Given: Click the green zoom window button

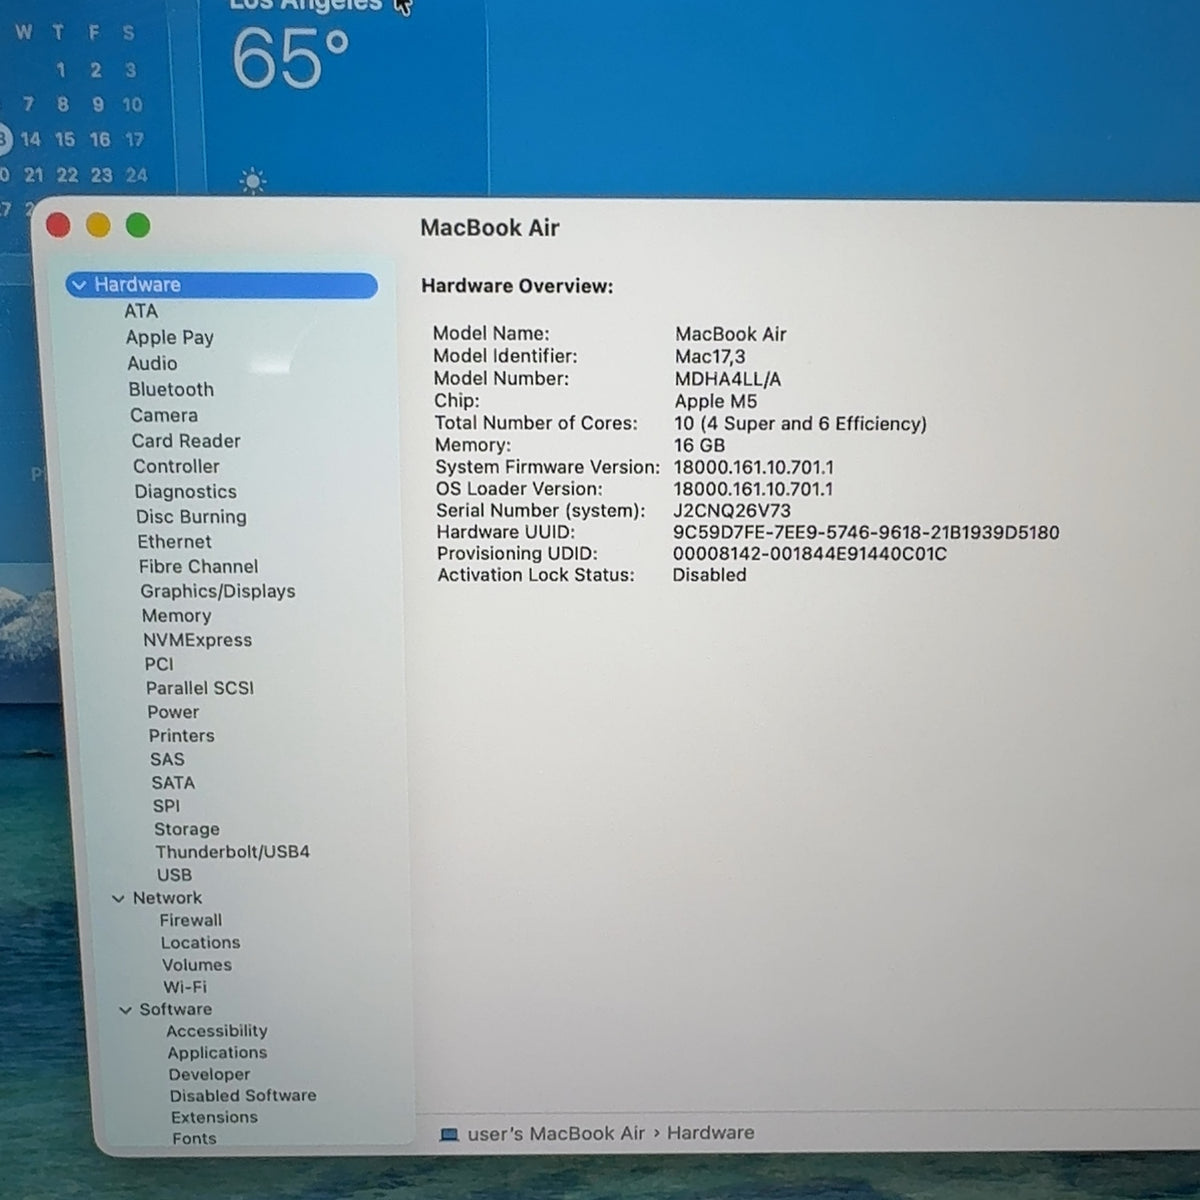Looking at the screenshot, I should point(138,225).
